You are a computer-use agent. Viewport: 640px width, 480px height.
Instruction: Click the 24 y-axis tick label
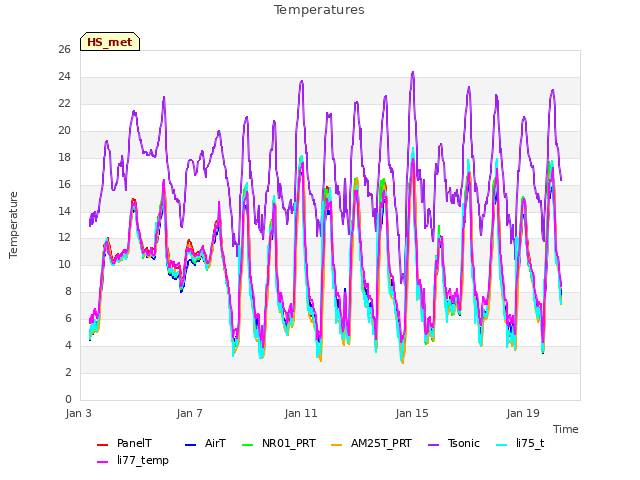tap(64, 76)
